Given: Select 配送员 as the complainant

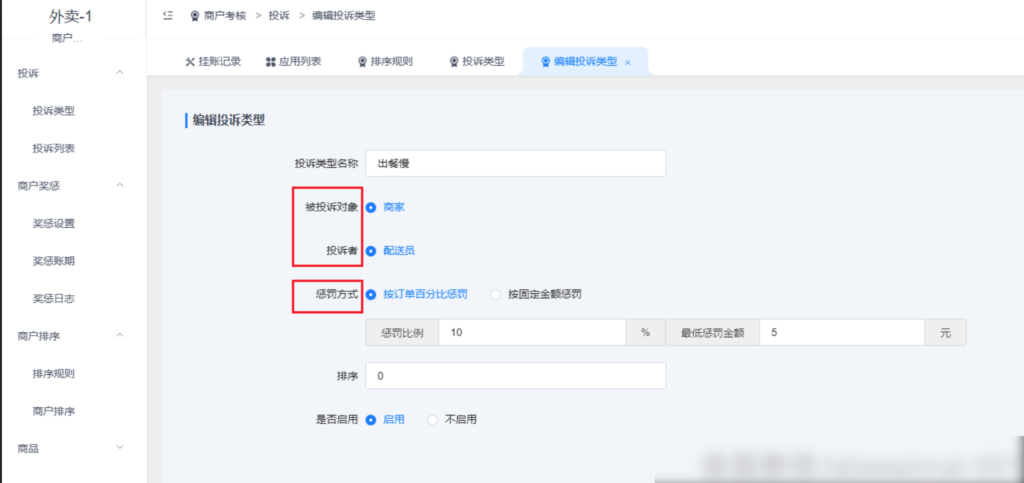Looking at the screenshot, I should [x=371, y=251].
